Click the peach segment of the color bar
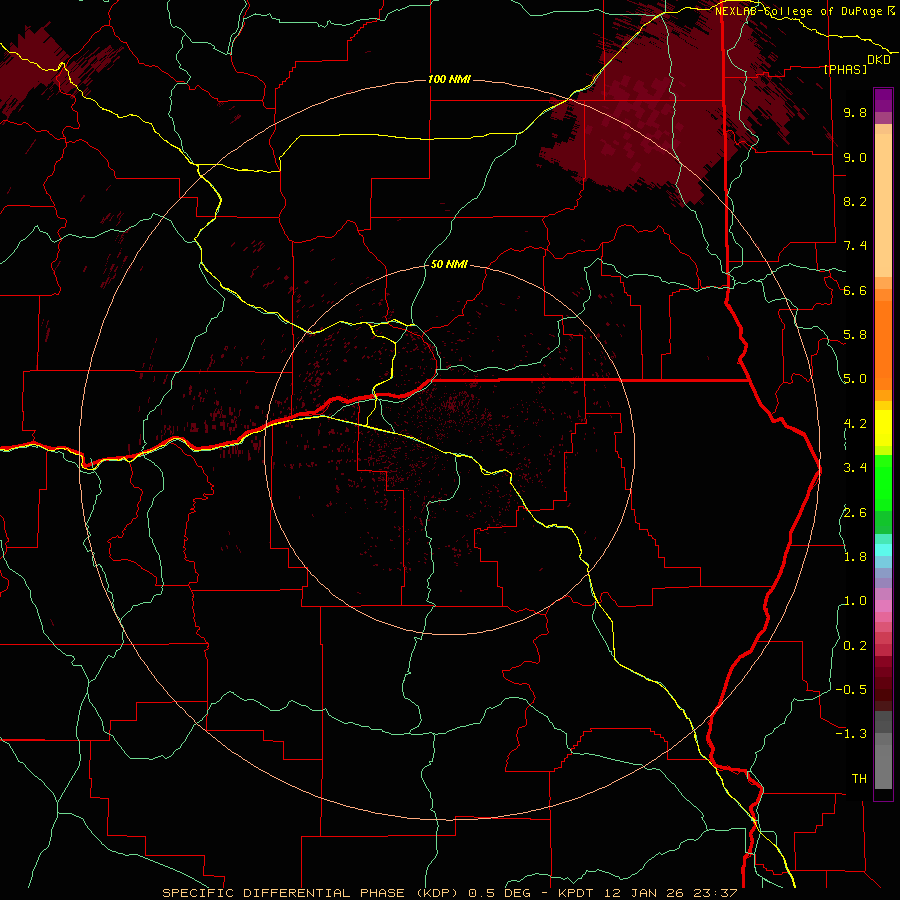The height and width of the screenshot is (900, 900). tap(883, 205)
